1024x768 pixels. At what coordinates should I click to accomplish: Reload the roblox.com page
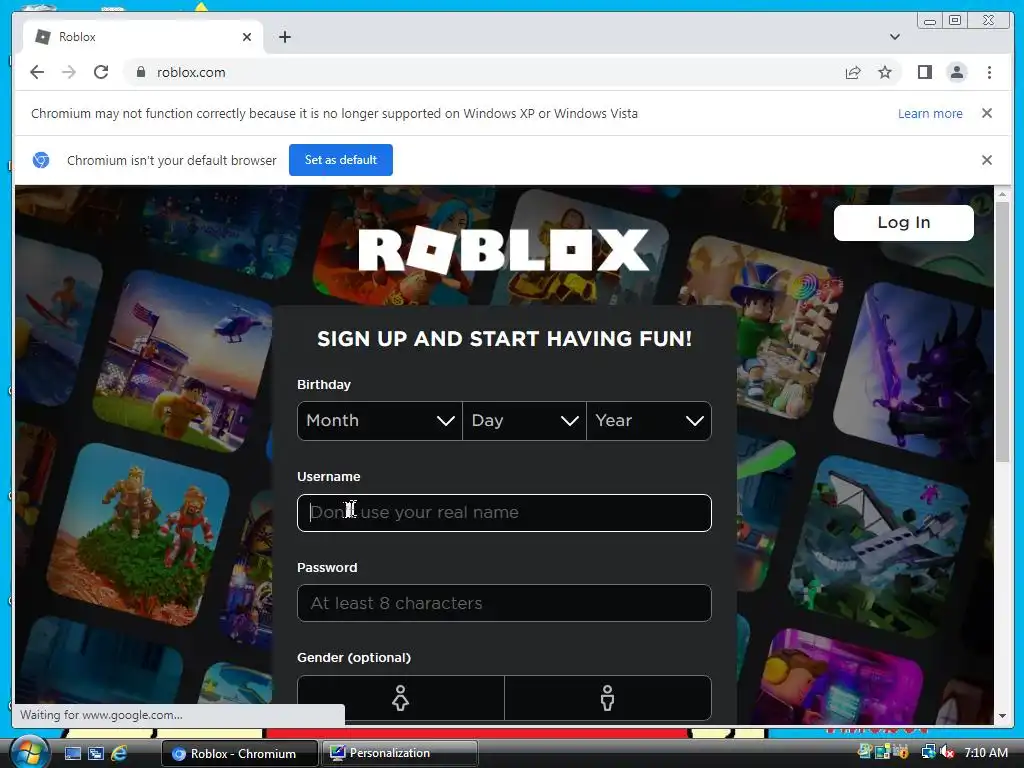(x=101, y=72)
